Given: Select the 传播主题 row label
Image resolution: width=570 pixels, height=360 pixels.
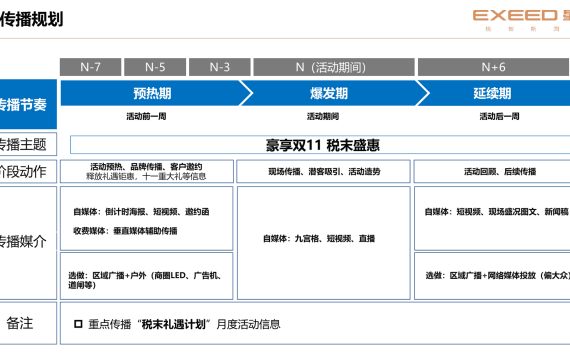Looking at the screenshot, I should pos(28,144).
